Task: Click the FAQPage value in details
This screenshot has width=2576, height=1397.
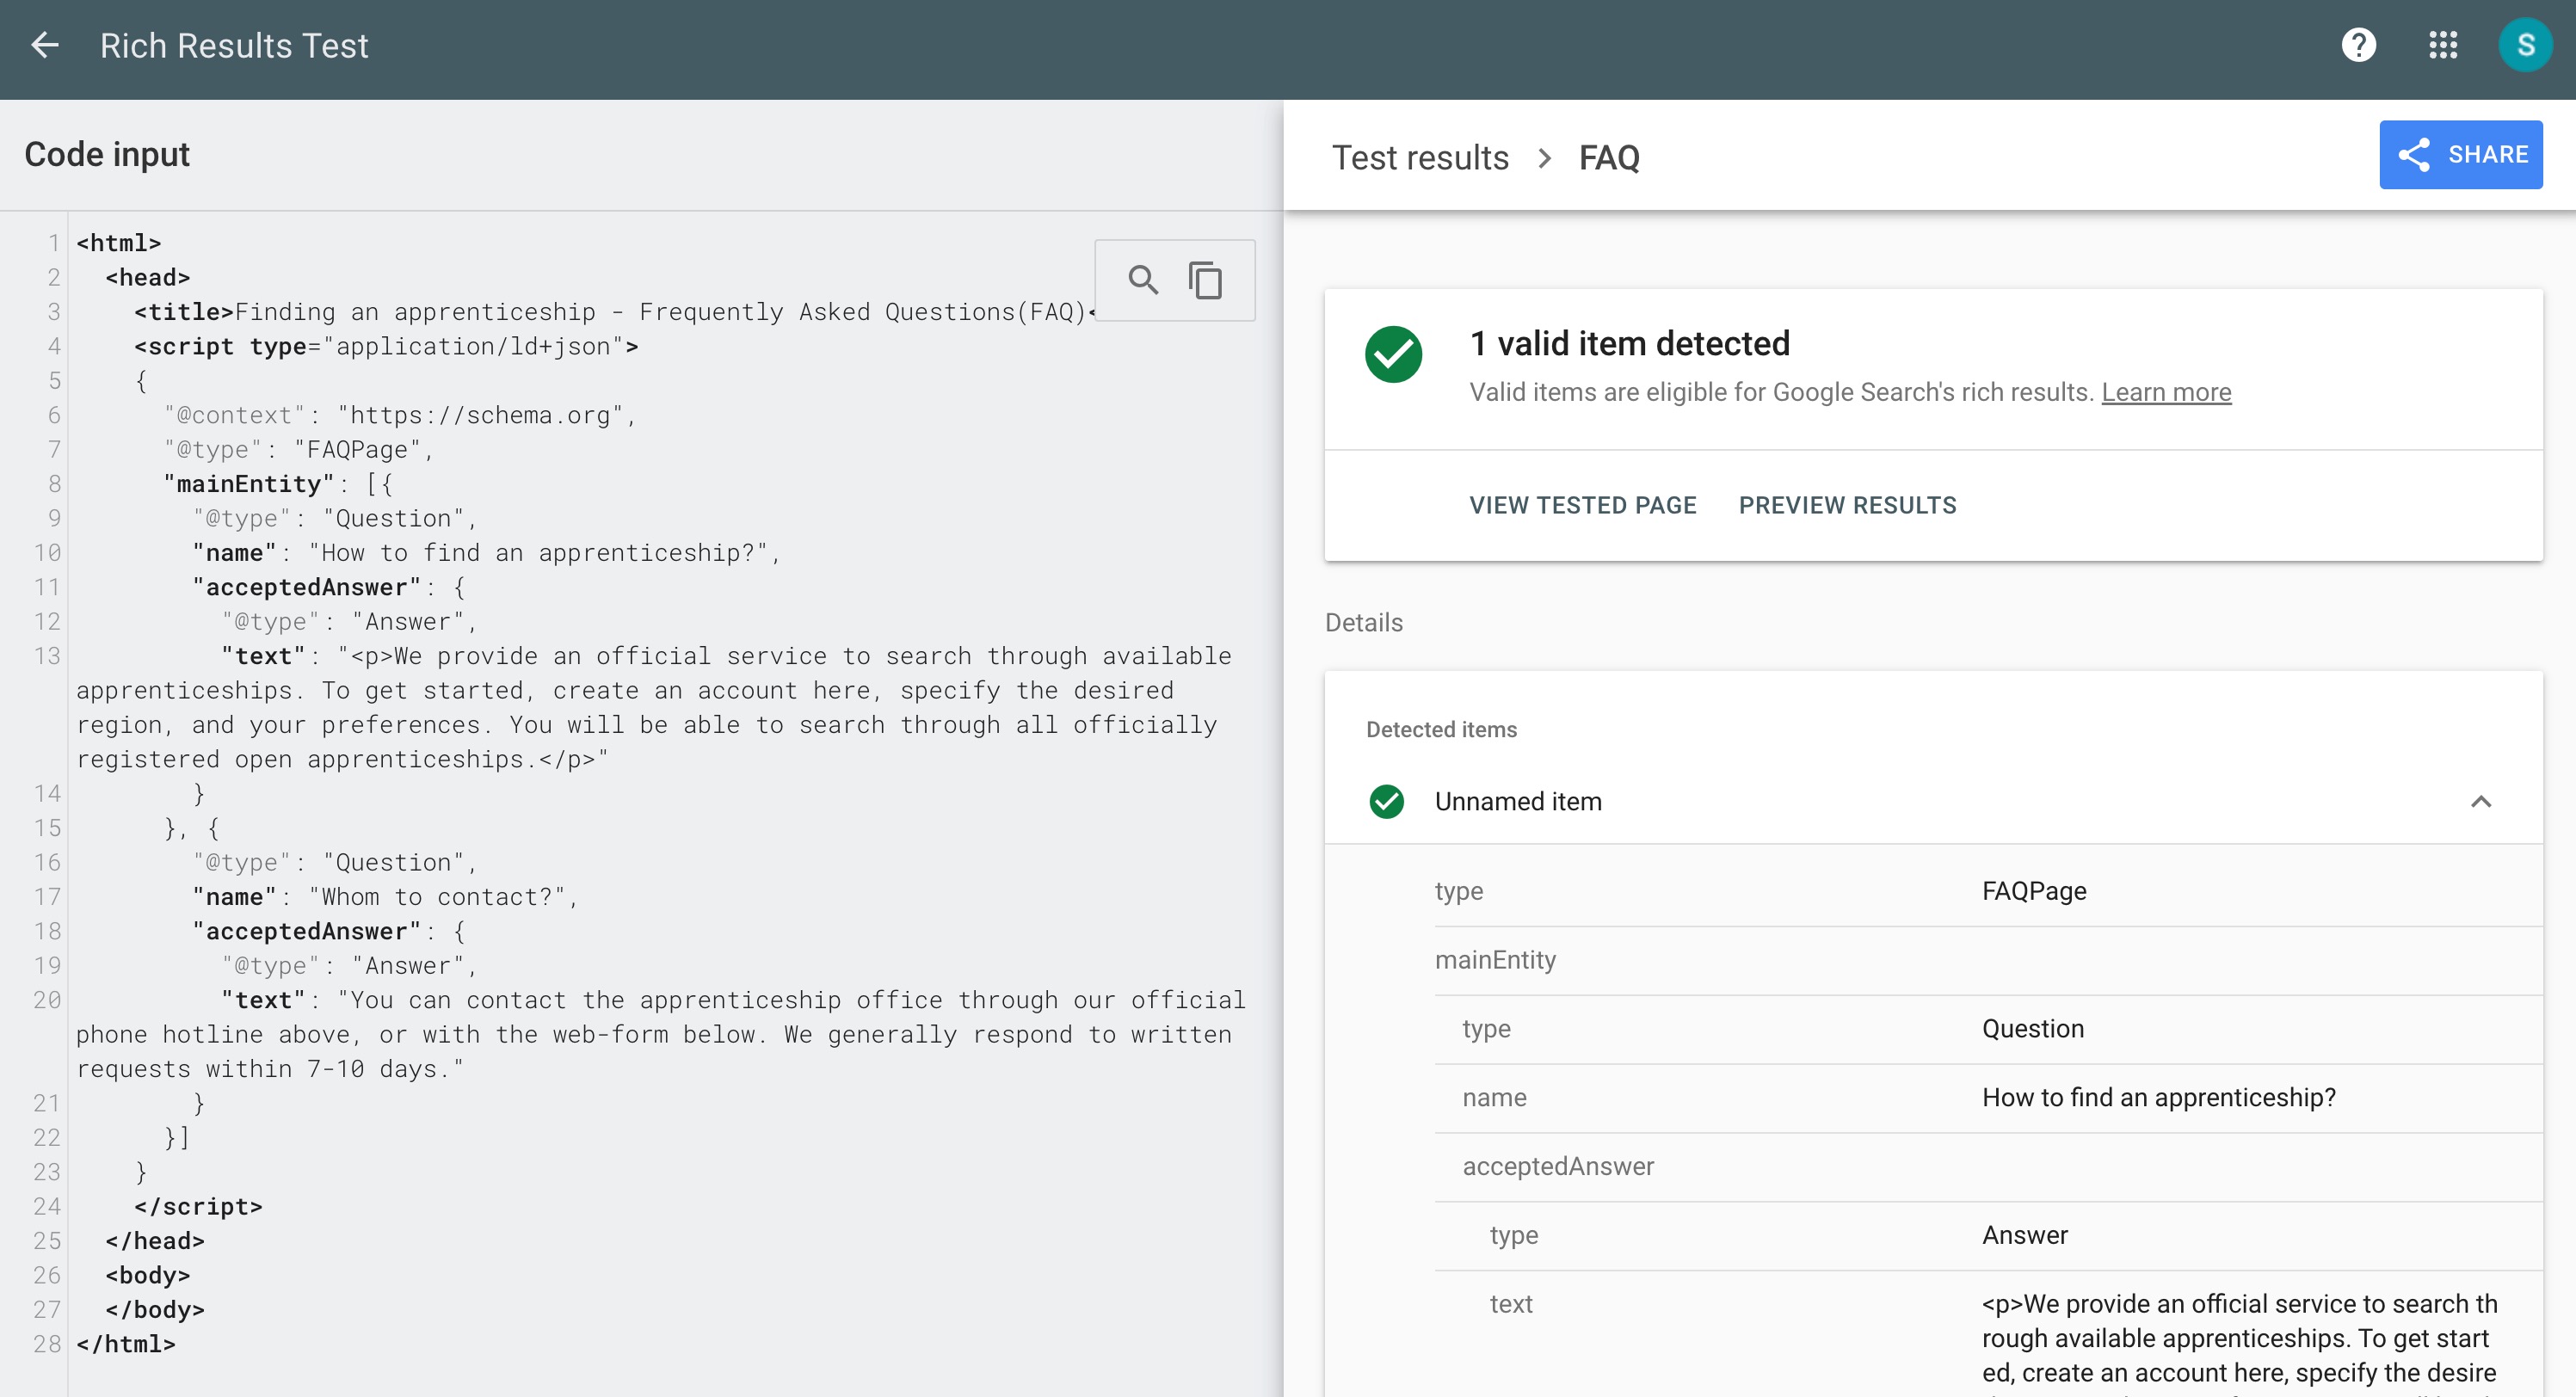Action: tap(2033, 891)
